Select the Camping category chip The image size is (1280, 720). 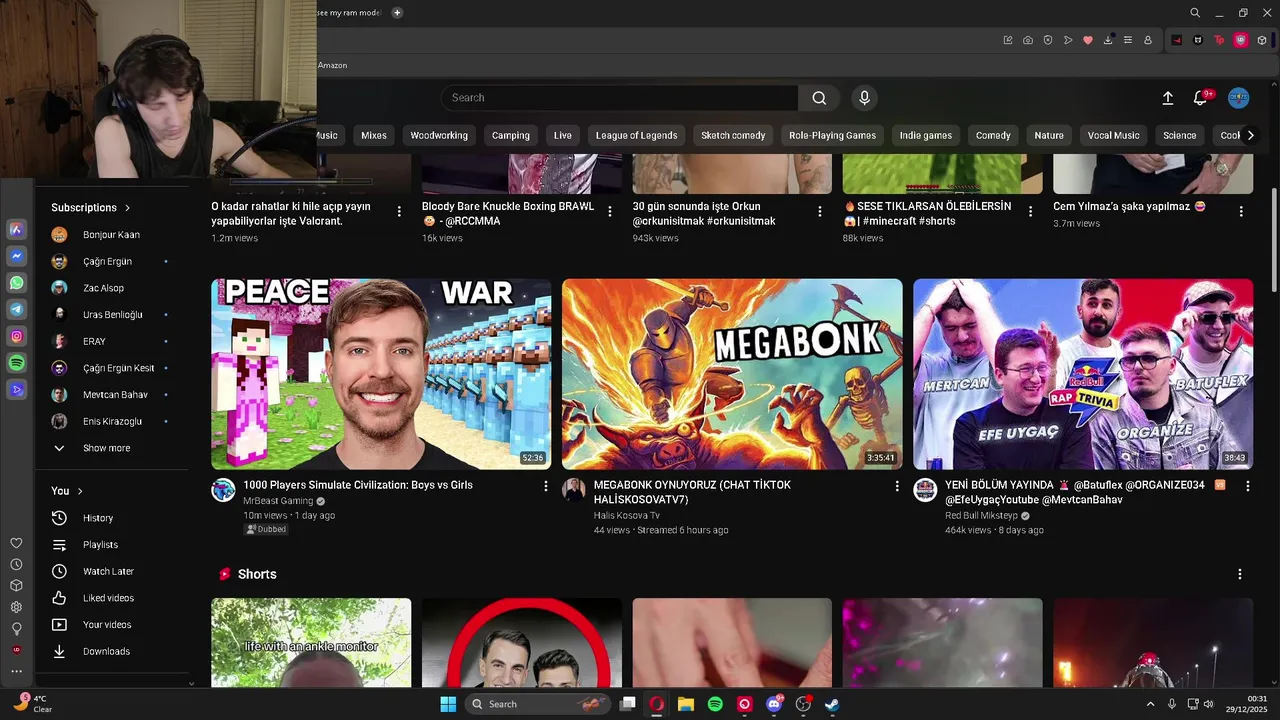[x=511, y=135]
